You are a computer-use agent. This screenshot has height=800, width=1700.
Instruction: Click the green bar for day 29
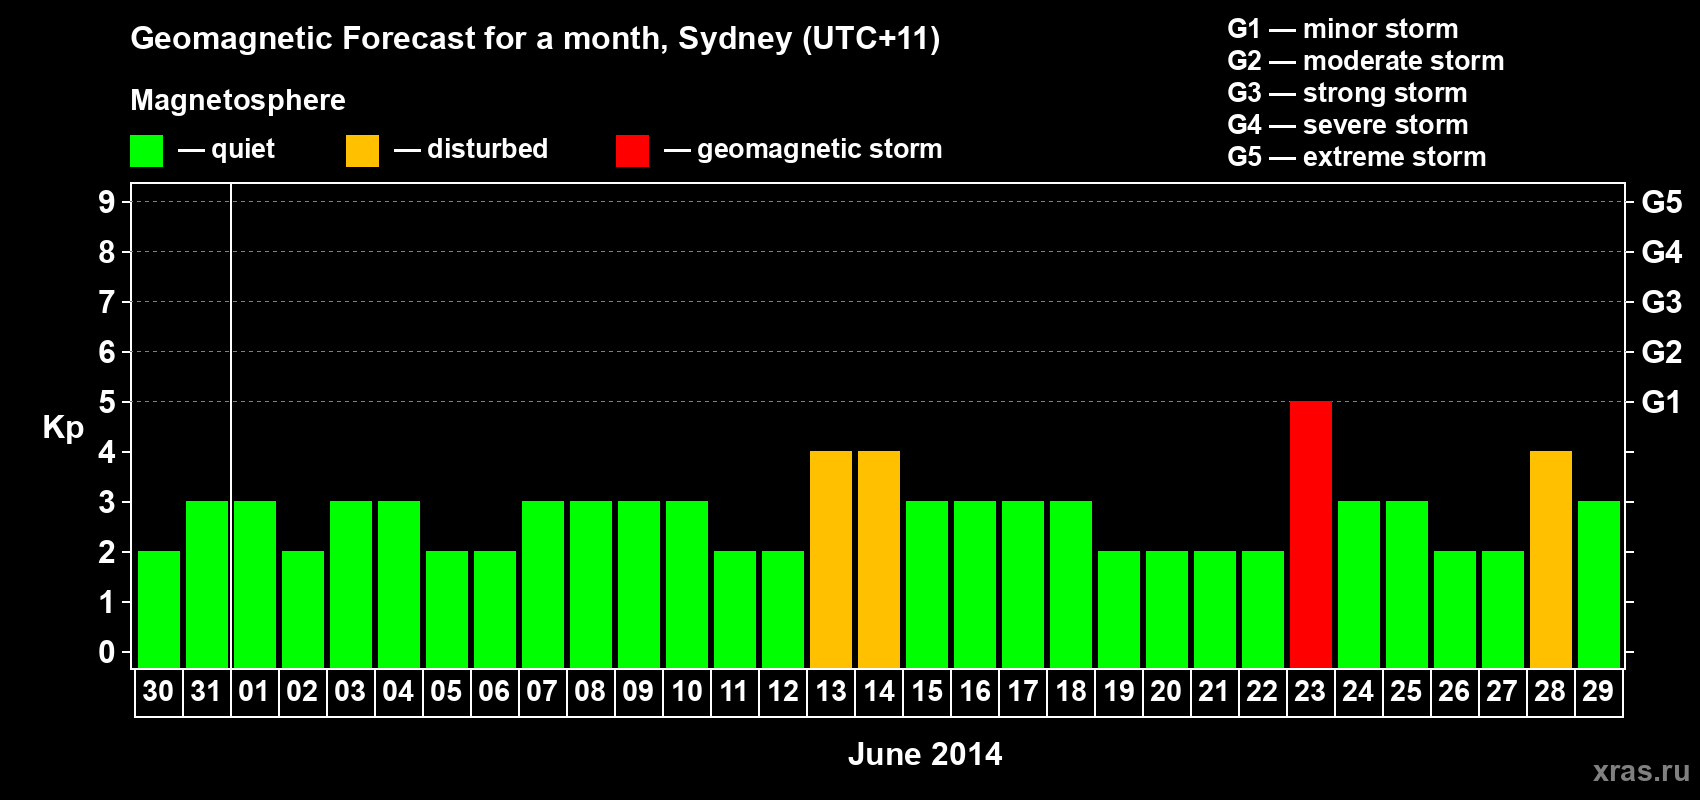point(1599,584)
